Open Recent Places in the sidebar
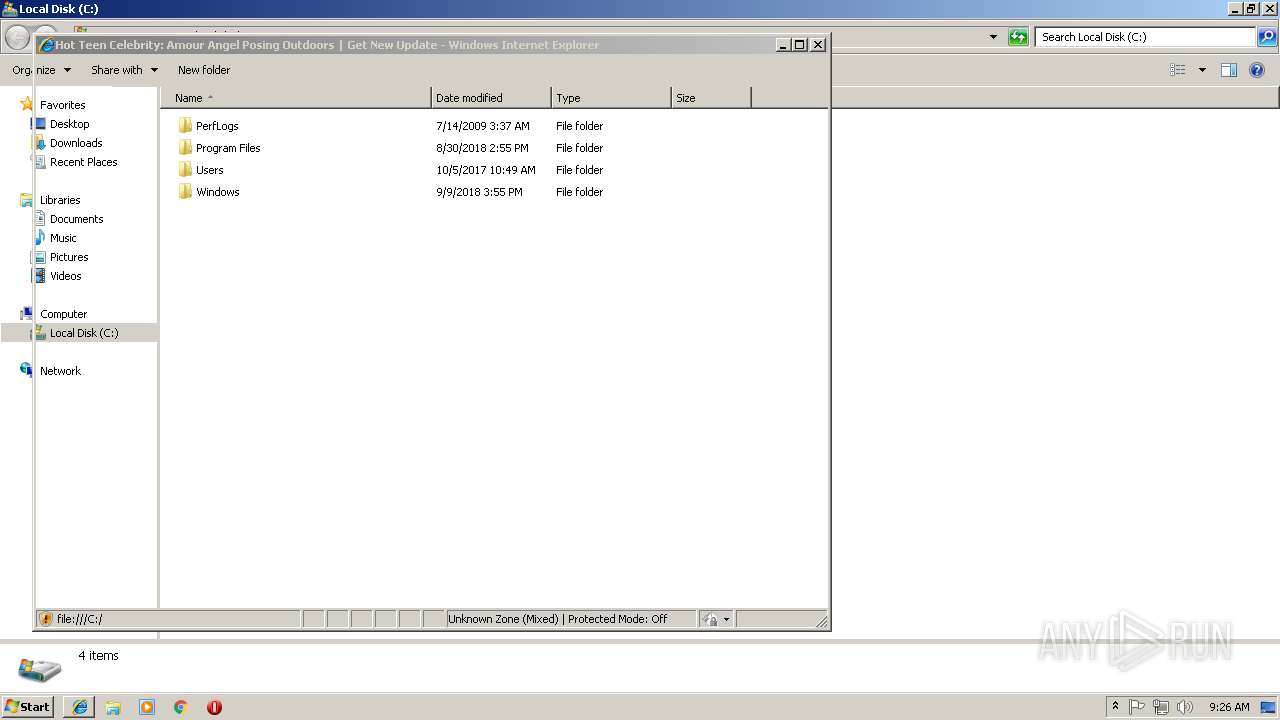This screenshot has height=720, width=1280. (84, 162)
